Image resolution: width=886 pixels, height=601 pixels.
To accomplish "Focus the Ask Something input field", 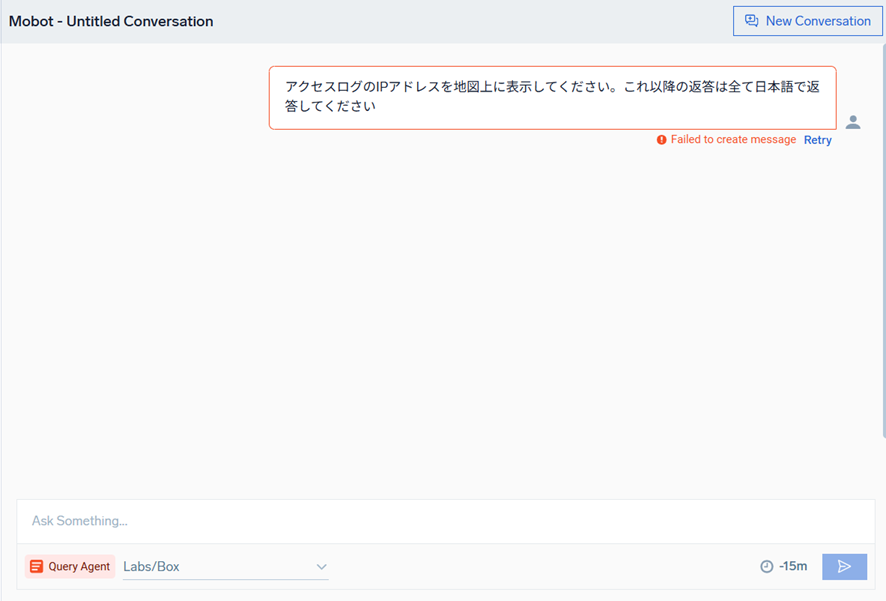I will point(440,521).
